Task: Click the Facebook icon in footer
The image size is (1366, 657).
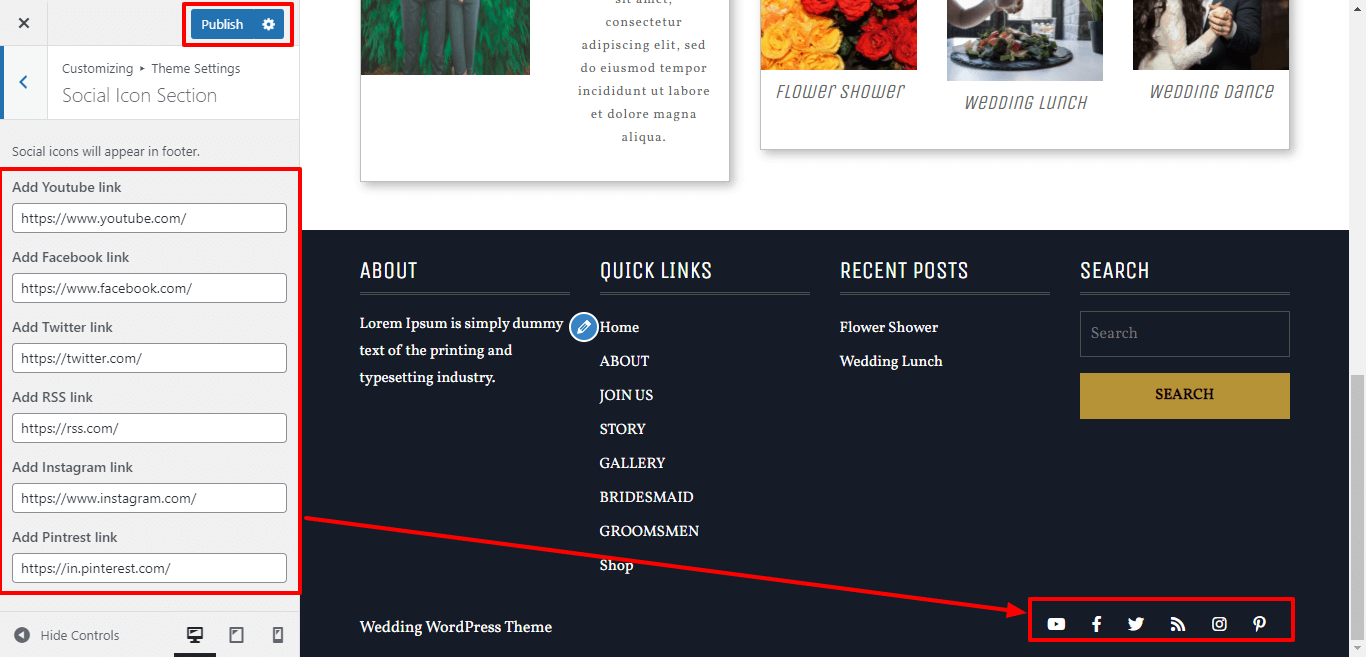Action: [1096, 624]
